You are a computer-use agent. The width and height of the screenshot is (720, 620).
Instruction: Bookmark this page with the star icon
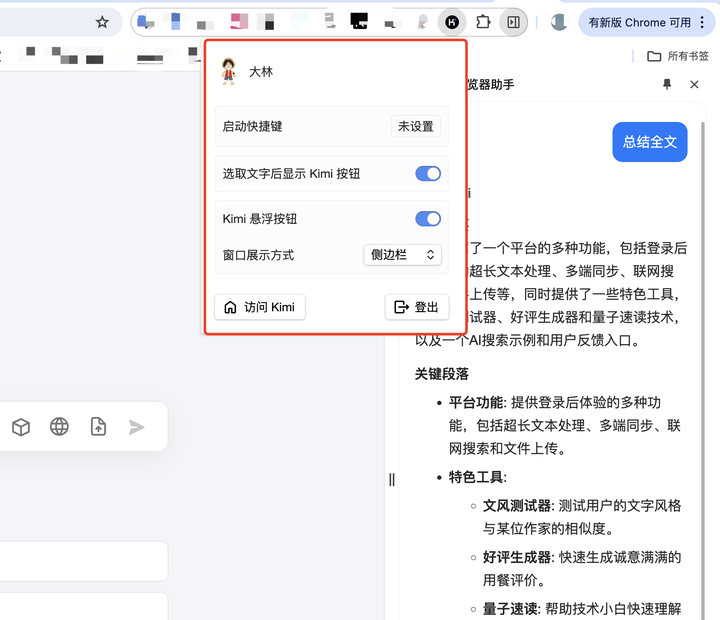click(x=102, y=22)
